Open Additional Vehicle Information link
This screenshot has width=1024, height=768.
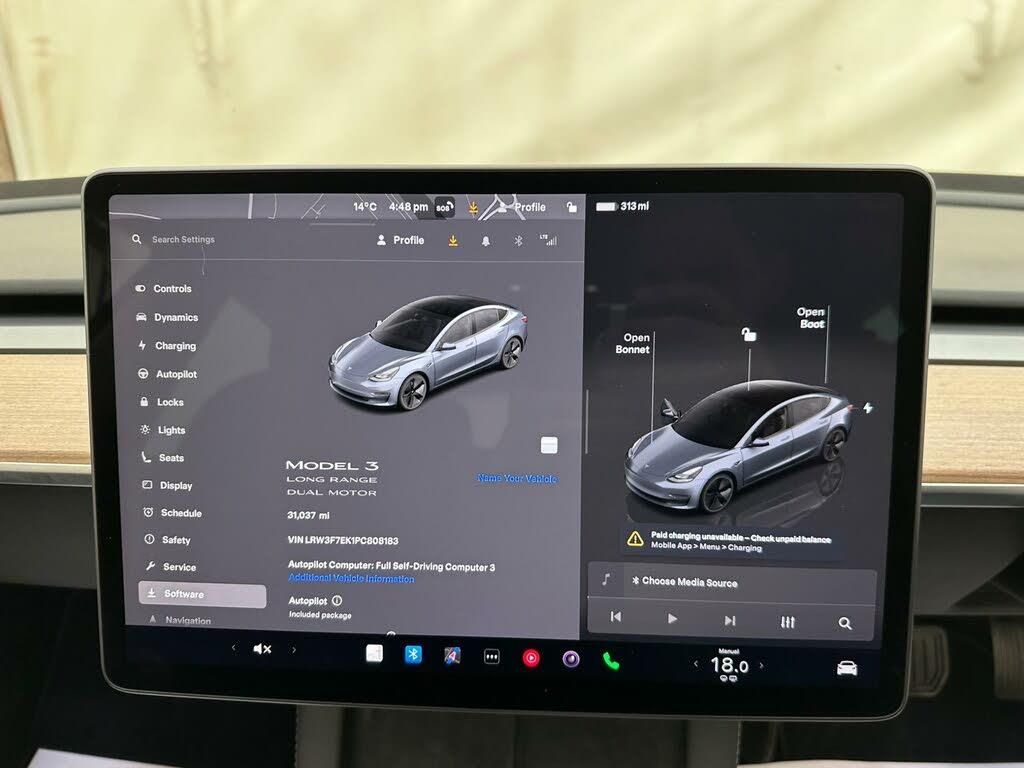[351, 579]
